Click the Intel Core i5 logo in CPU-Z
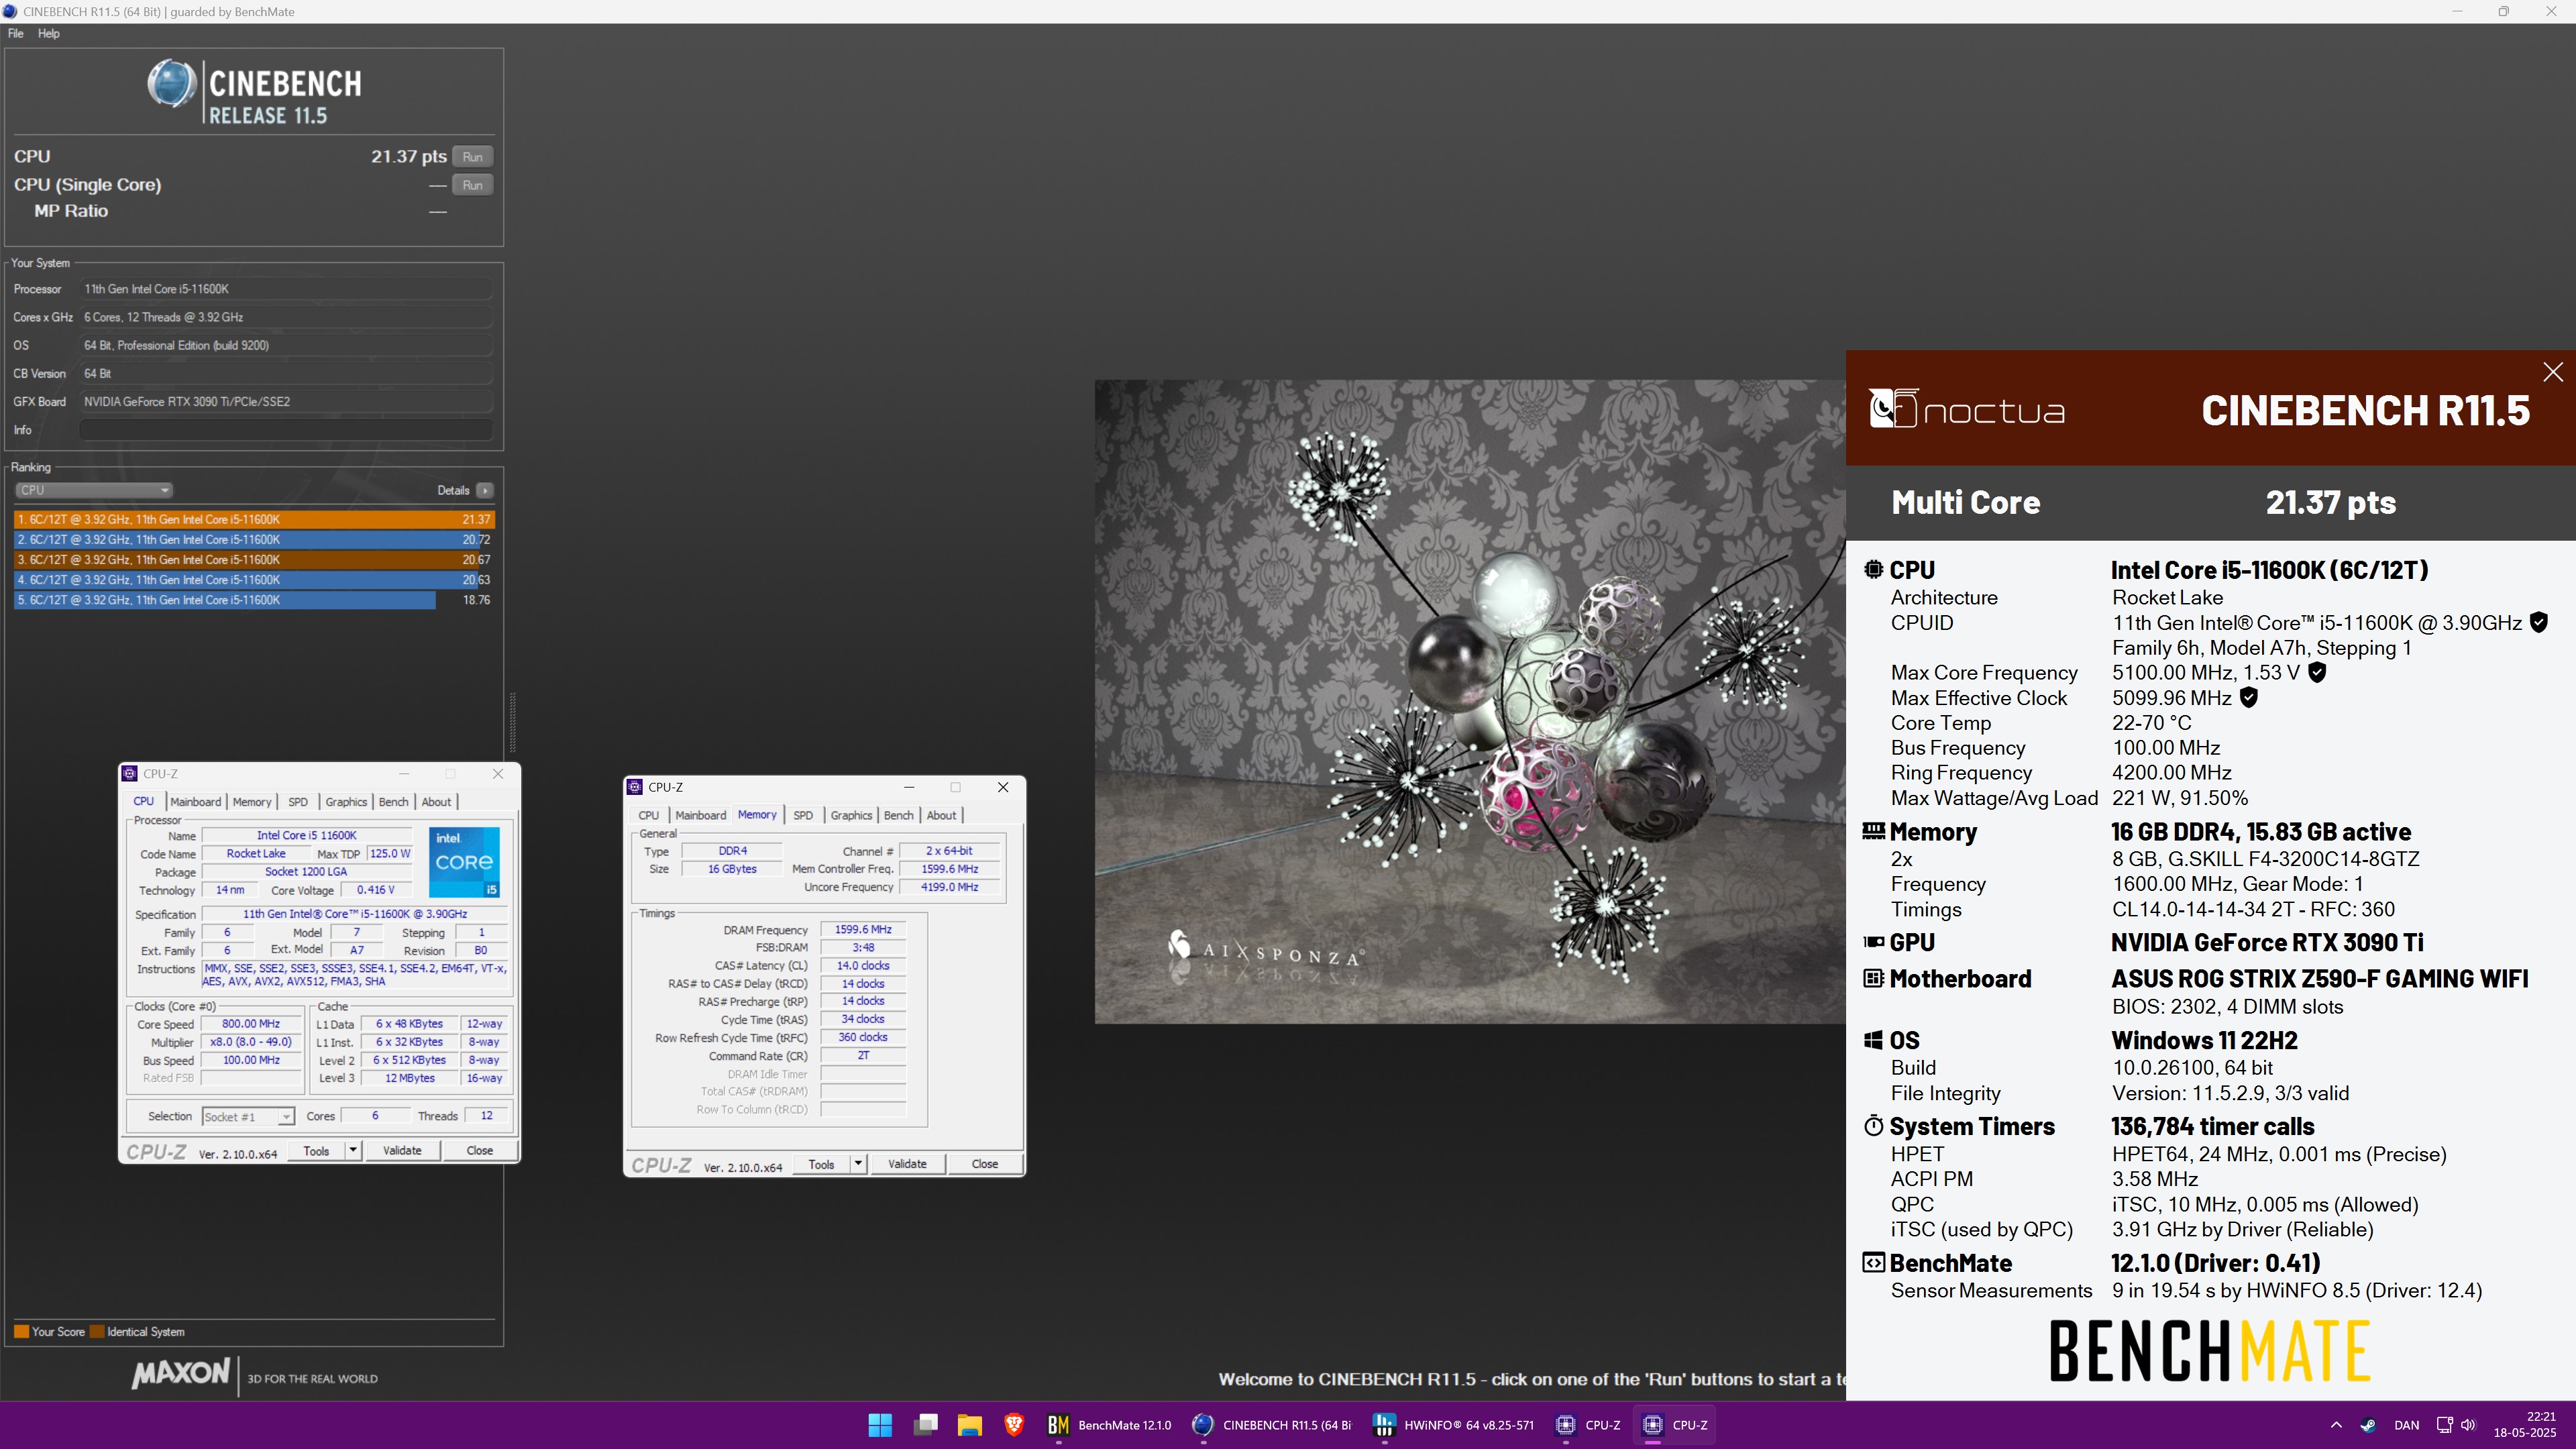Viewport: 2576px width, 1449px height. point(464,861)
